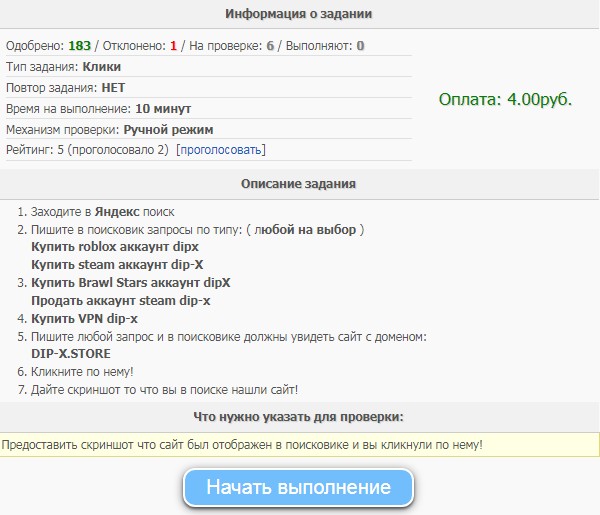600x515 pixels.
Task: Click the "Что нужно указать для проверки" heading
Action: point(300,416)
